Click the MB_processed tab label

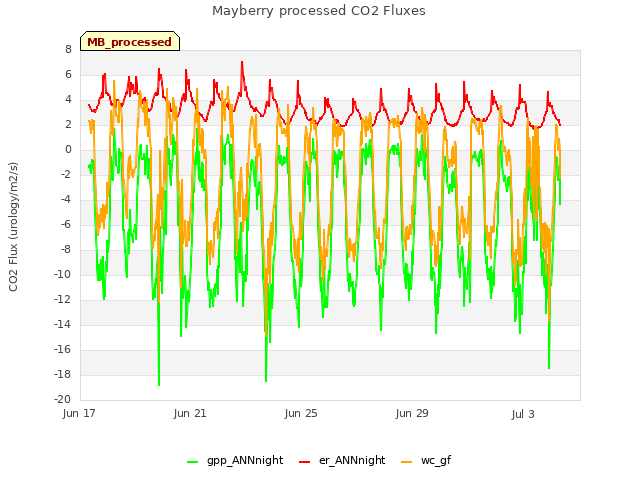click(129, 42)
